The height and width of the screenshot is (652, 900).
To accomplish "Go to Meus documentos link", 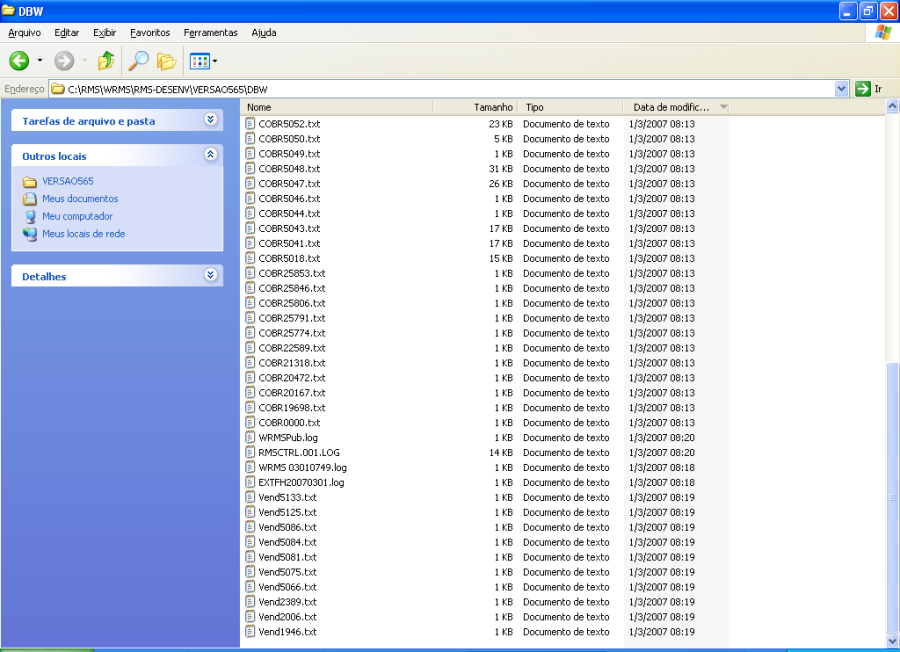I will pyautogui.click(x=80, y=199).
